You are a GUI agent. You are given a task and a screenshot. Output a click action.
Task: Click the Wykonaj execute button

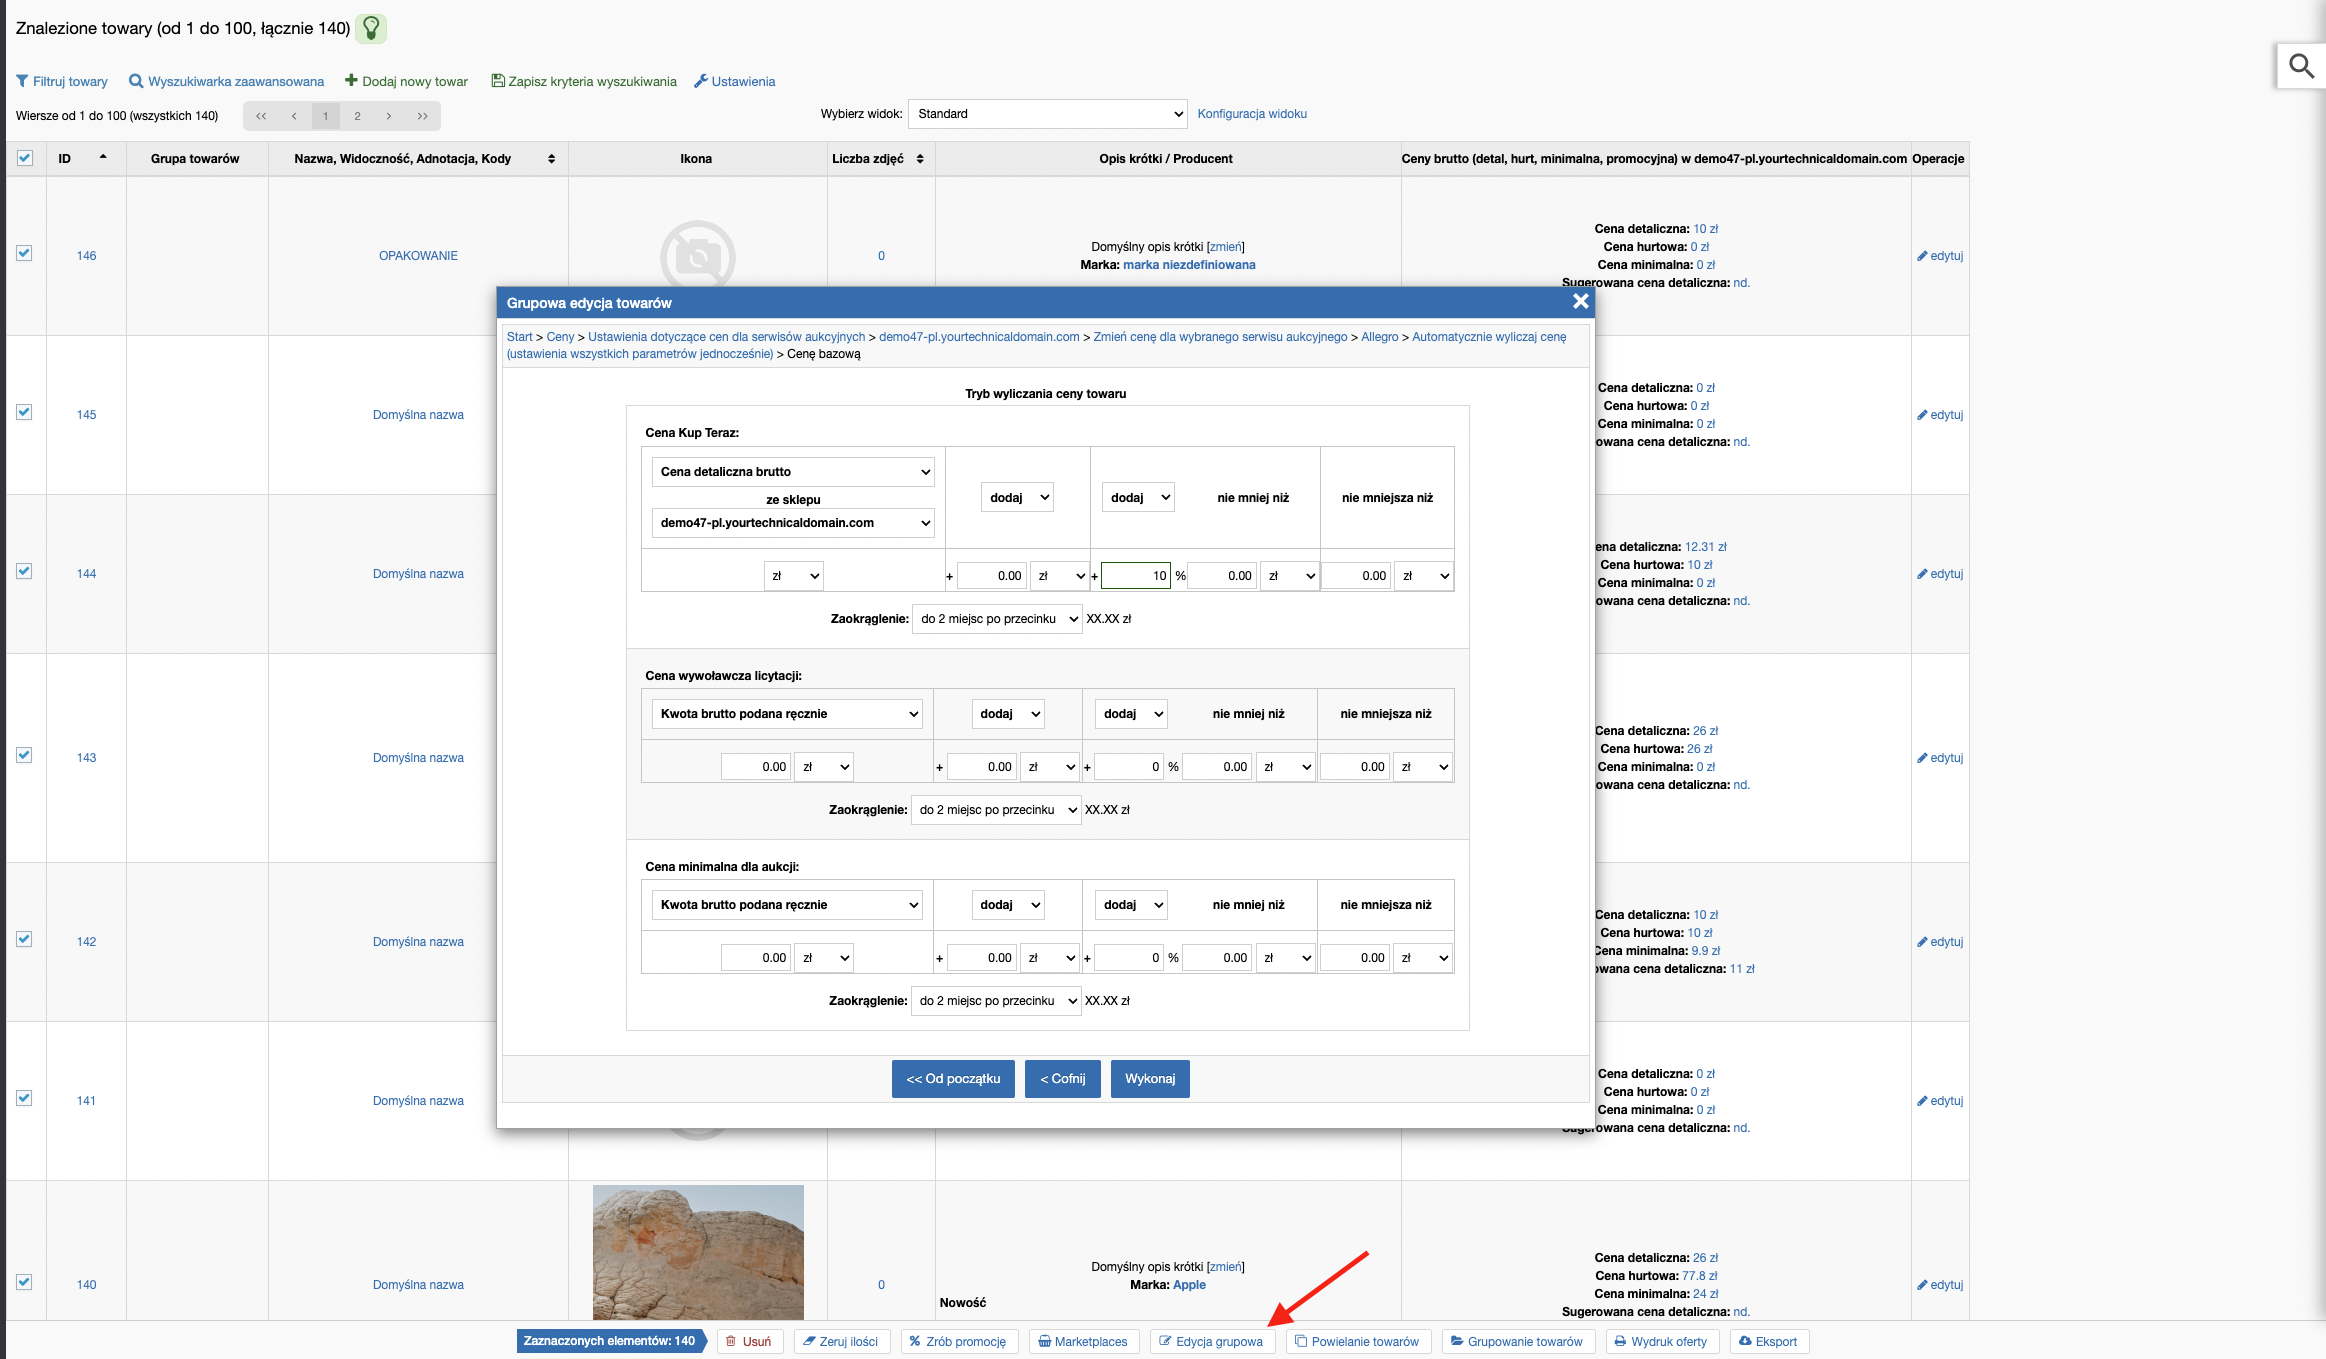tap(1150, 1079)
